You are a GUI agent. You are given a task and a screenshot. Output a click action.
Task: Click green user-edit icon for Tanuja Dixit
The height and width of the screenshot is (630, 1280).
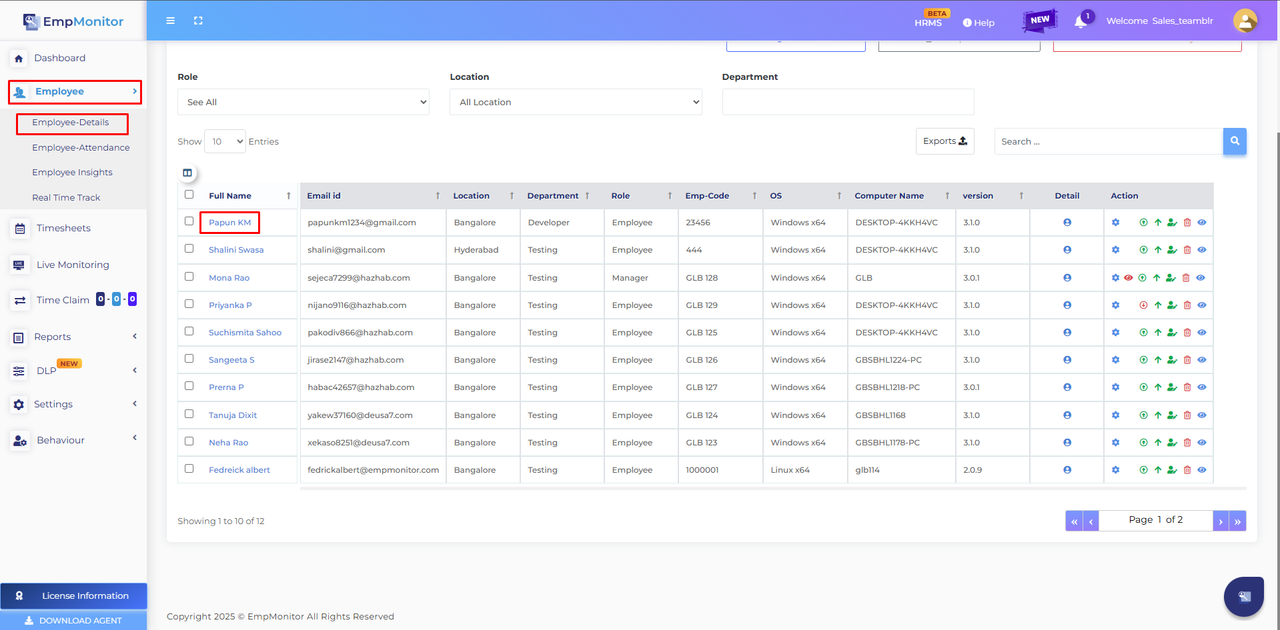click(x=1172, y=414)
